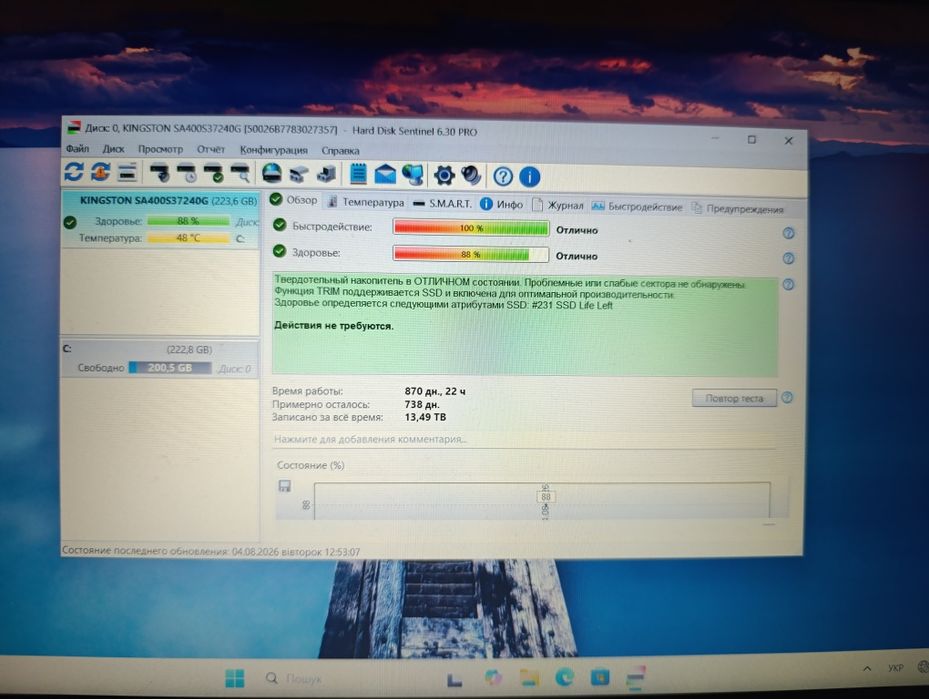Switch to the Температура tab
929x699 pixels.
(366, 202)
